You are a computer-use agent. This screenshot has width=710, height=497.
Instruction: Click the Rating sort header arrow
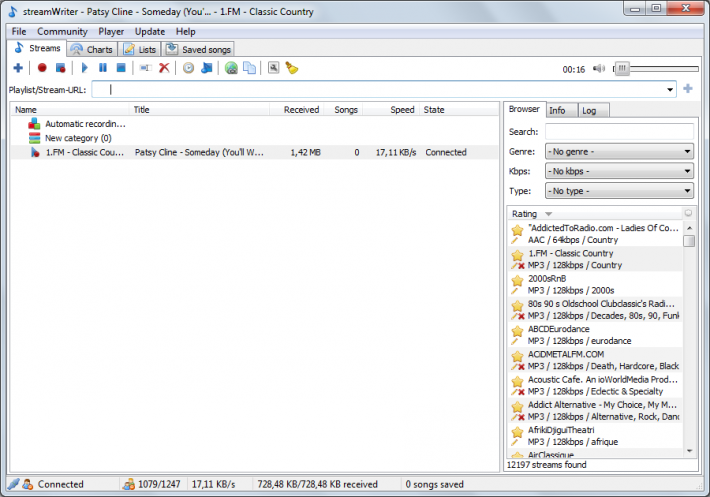[x=548, y=214]
